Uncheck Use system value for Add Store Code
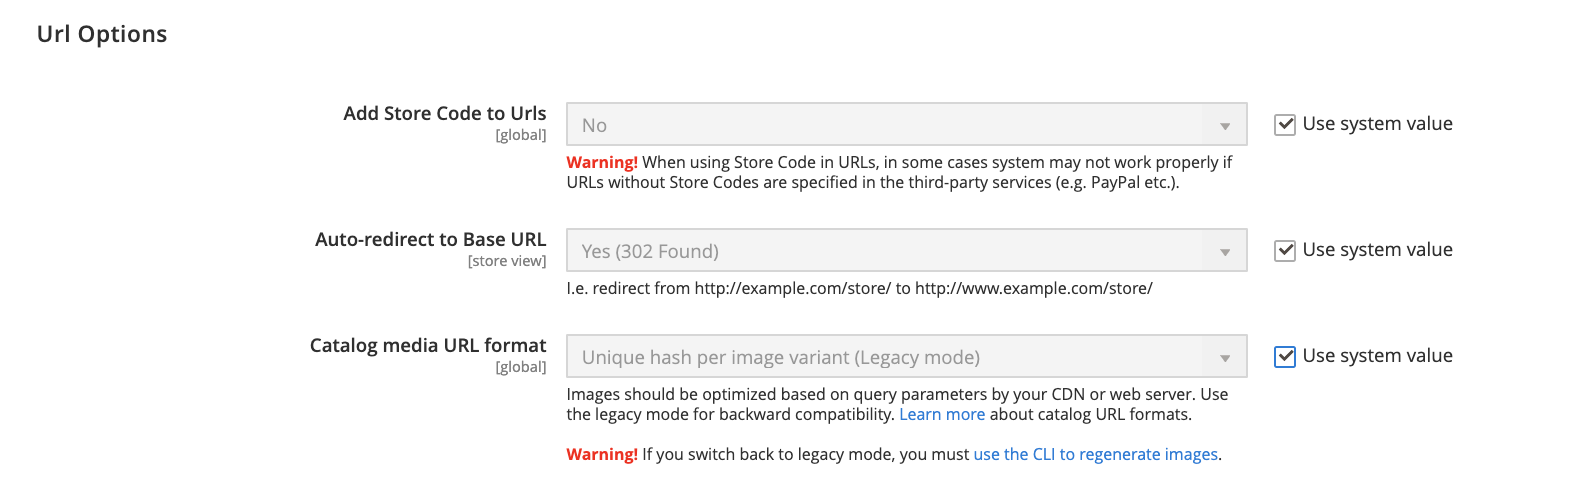The height and width of the screenshot is (500, 1582). tap(1285, 125)
